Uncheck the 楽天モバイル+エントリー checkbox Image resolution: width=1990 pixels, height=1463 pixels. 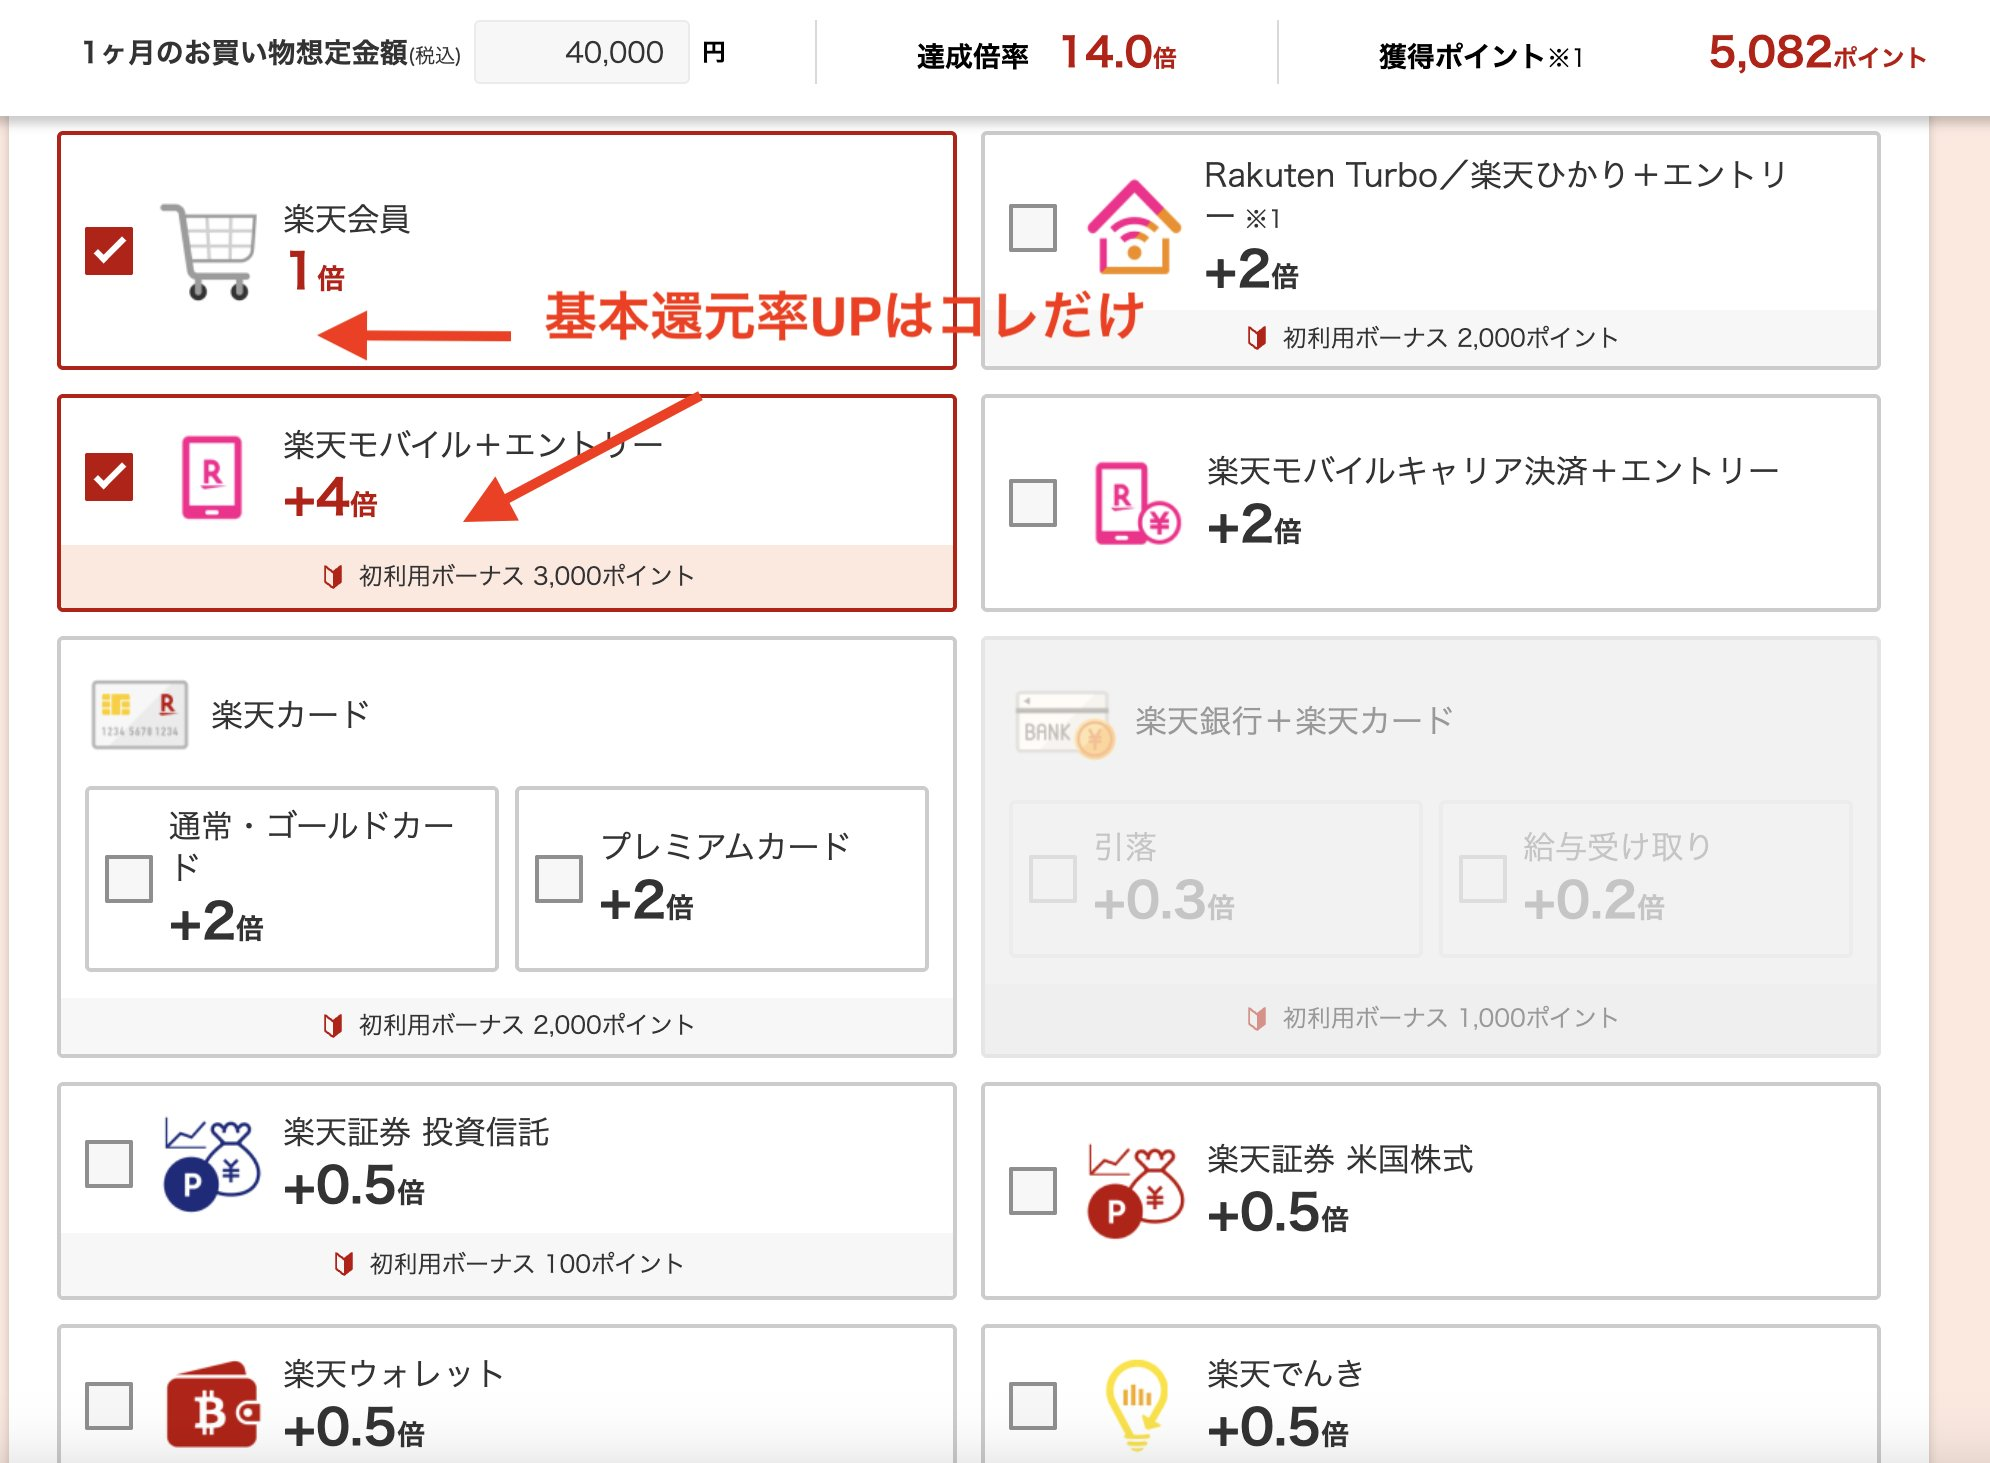(x=109, y=477)
